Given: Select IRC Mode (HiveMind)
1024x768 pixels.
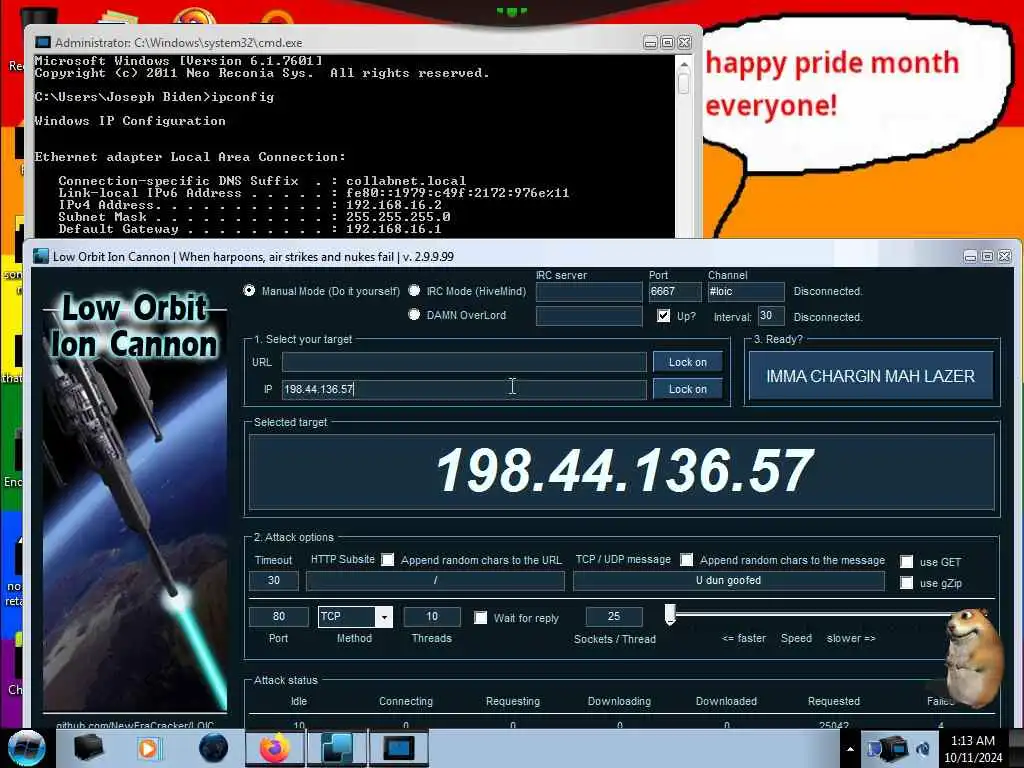Looking at the screenshot, I should pyautogui.click(x=414, y=290).
